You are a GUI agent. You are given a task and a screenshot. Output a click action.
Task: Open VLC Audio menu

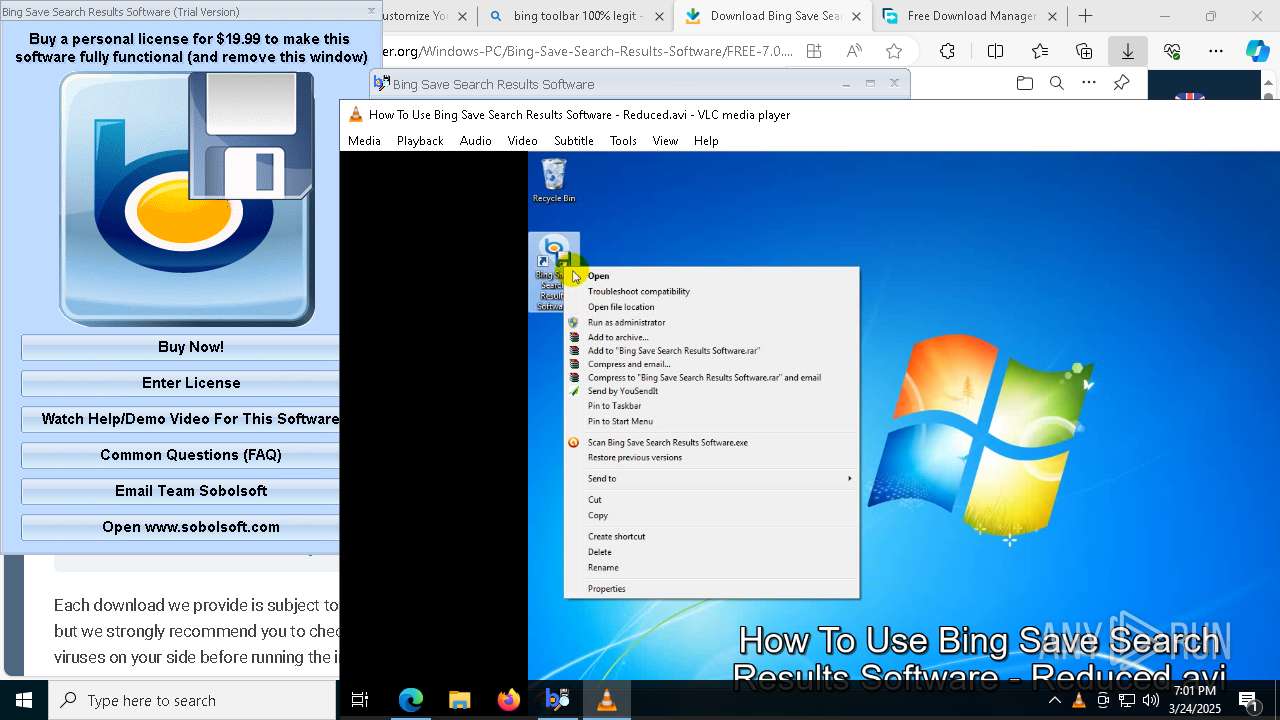(x=476, y=141)
